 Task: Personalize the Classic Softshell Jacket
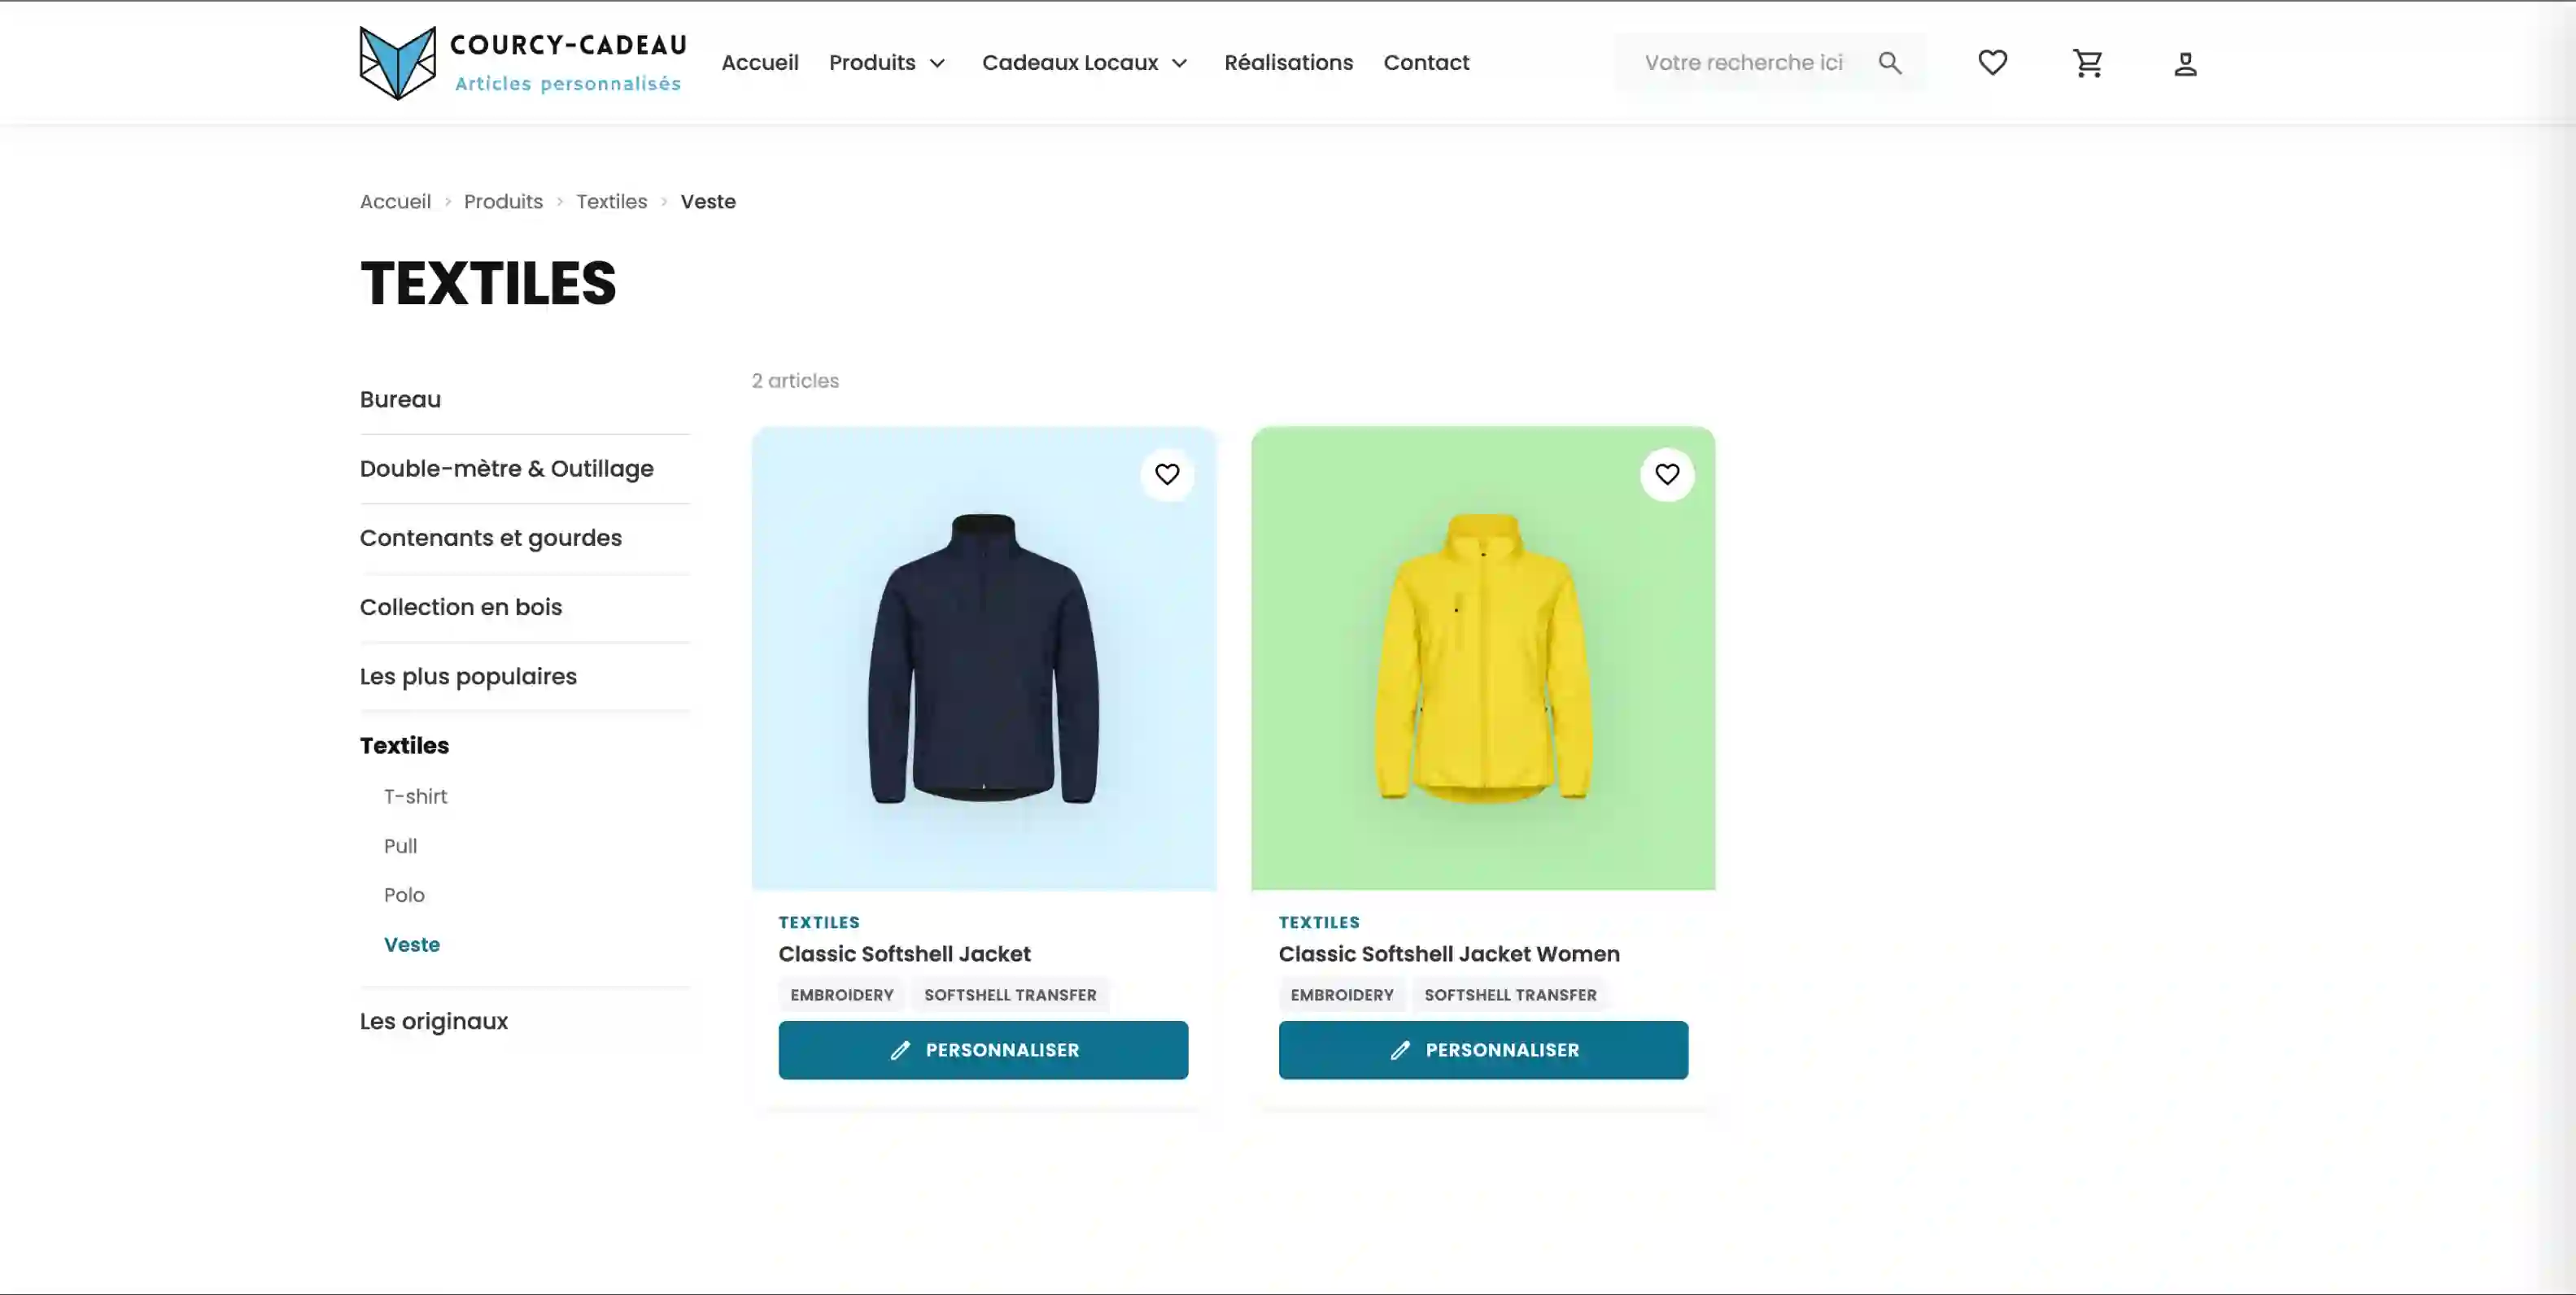tap(983, 1050)
